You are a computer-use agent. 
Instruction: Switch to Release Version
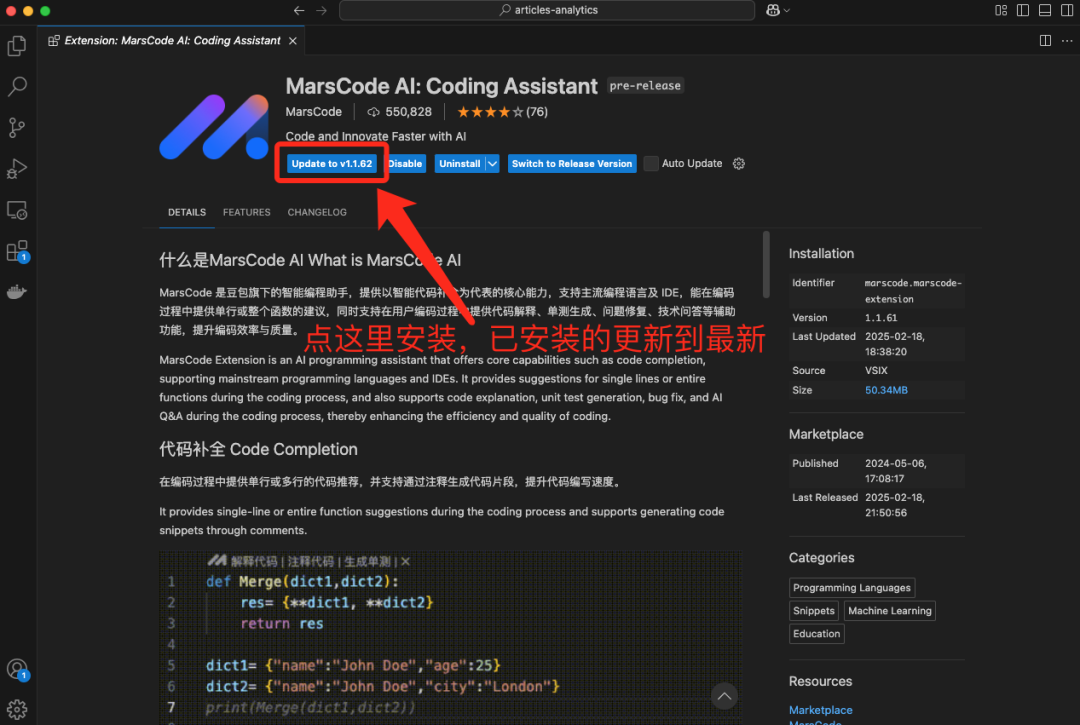tap(572, 164)
